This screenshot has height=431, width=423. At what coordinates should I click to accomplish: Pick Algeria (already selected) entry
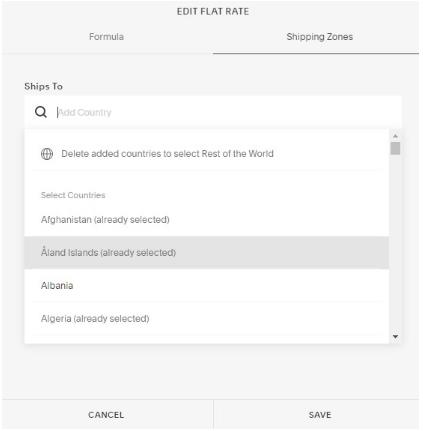206,318
